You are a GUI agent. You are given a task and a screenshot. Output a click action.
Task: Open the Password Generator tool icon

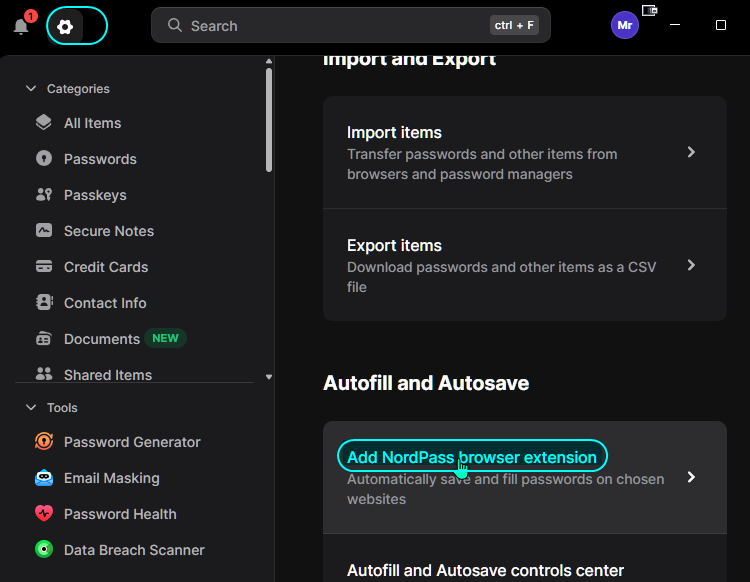click(44, 441)
